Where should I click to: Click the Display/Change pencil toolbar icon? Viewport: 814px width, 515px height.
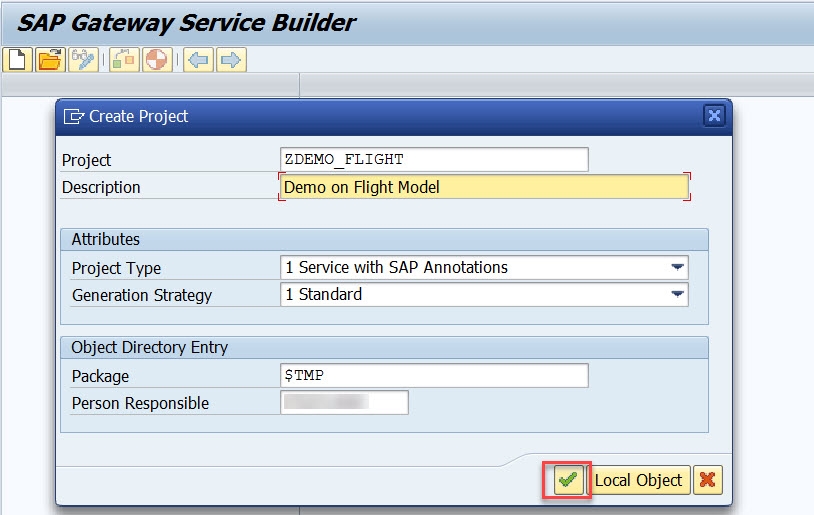pyautogui.click(x=82, y=60)
